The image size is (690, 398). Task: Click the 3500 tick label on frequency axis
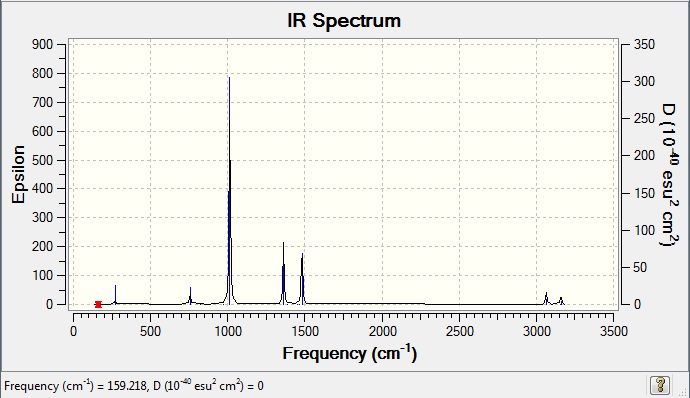click(x=614, y=331)
